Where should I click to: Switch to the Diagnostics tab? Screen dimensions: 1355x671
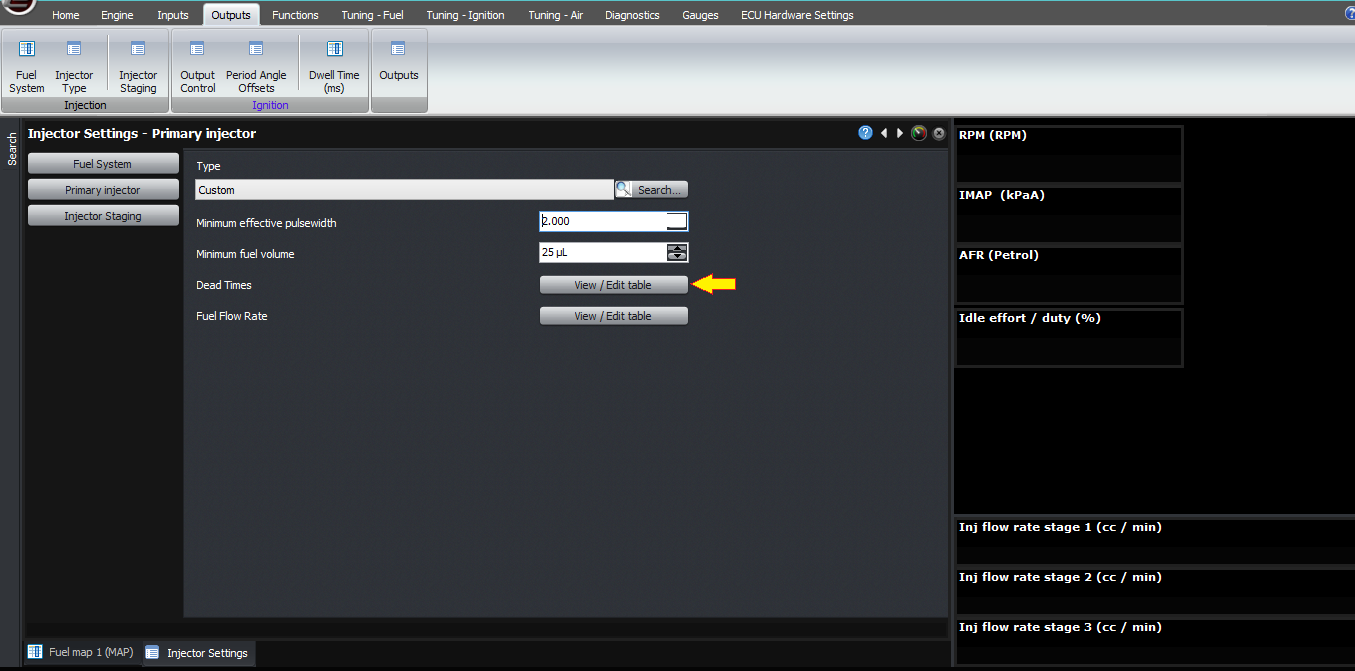(632, 15)
